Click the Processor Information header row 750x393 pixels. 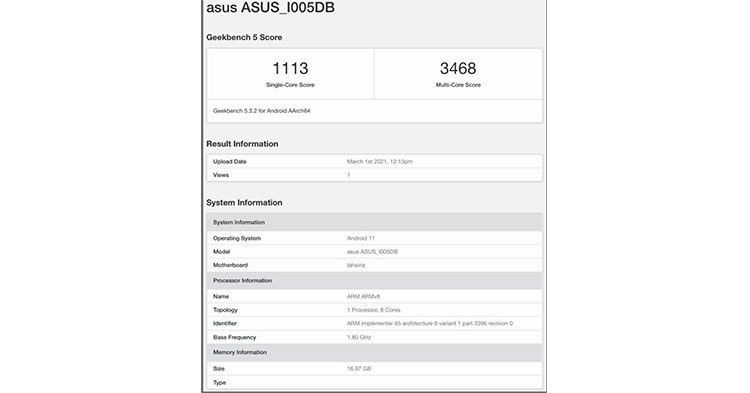click(375, 281)
